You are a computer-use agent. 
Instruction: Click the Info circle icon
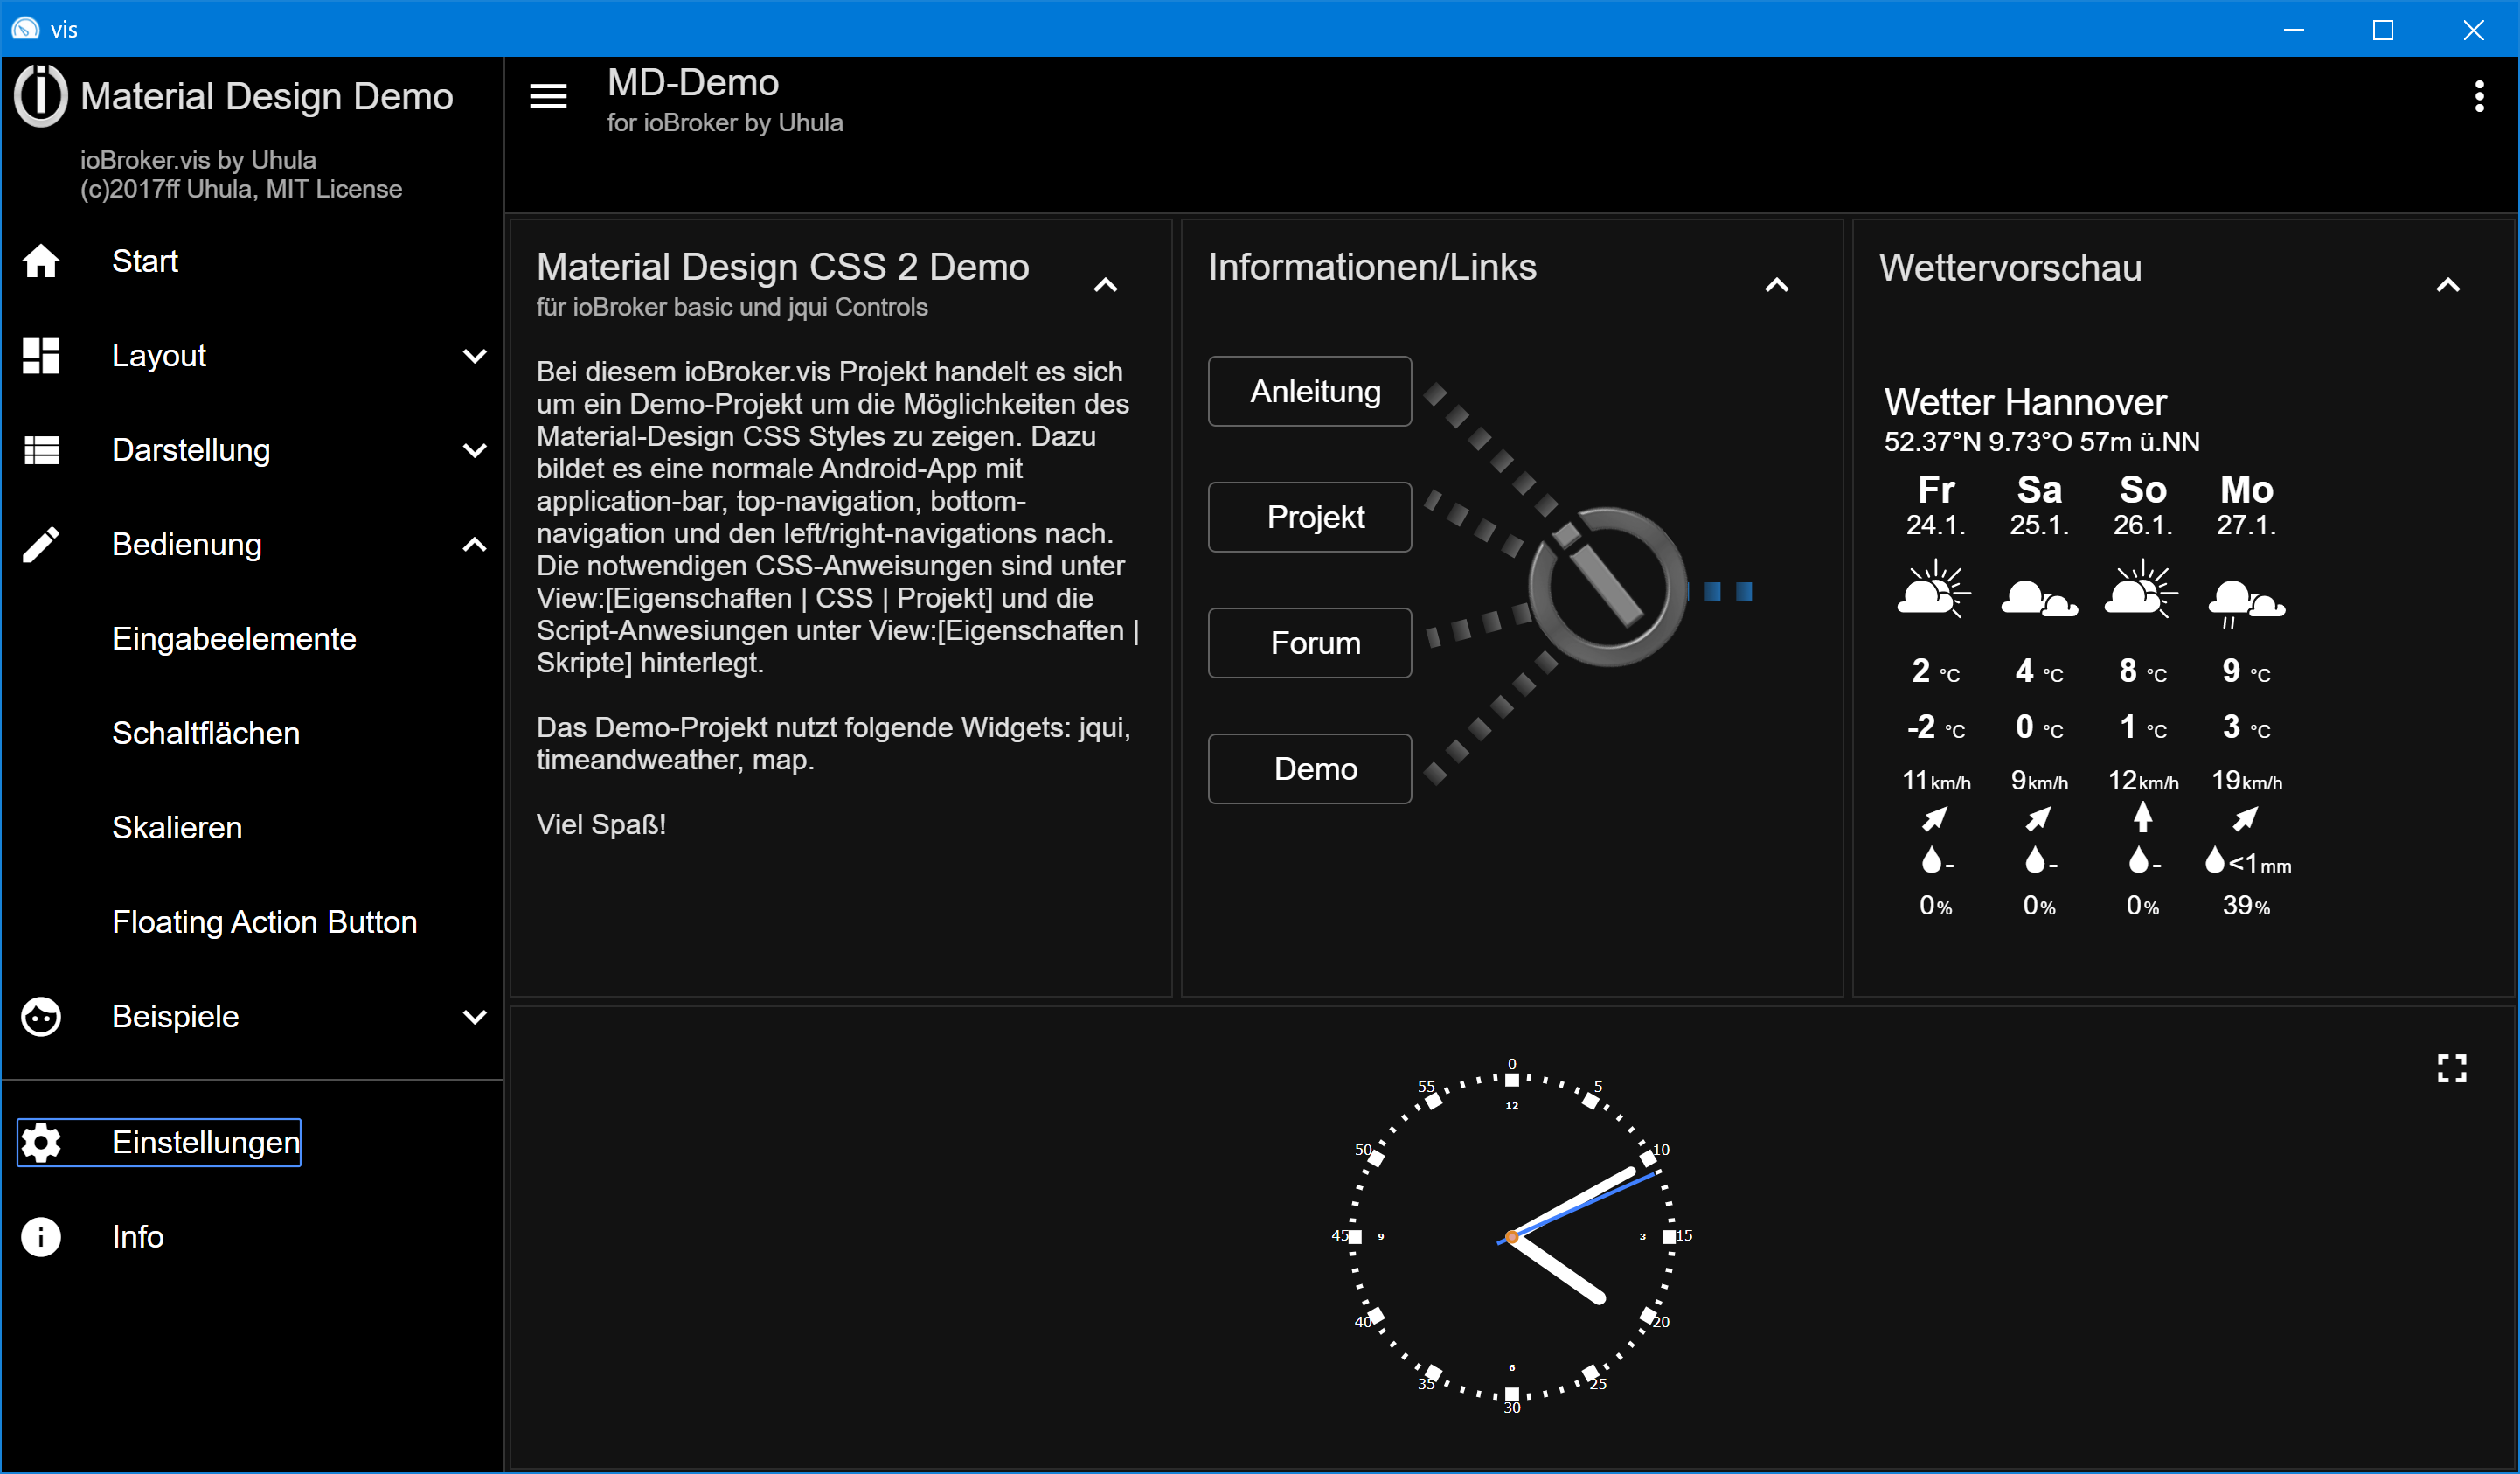click(41, 1237)
